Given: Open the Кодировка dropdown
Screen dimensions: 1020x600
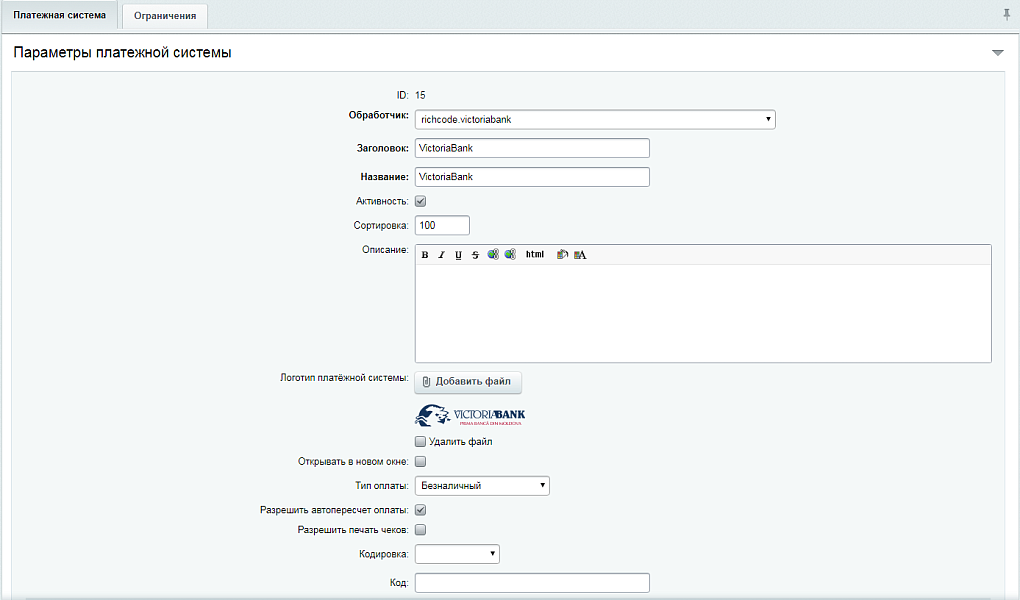Looking at the screenshot, I should pyautogui.click(x=457, y=554).
